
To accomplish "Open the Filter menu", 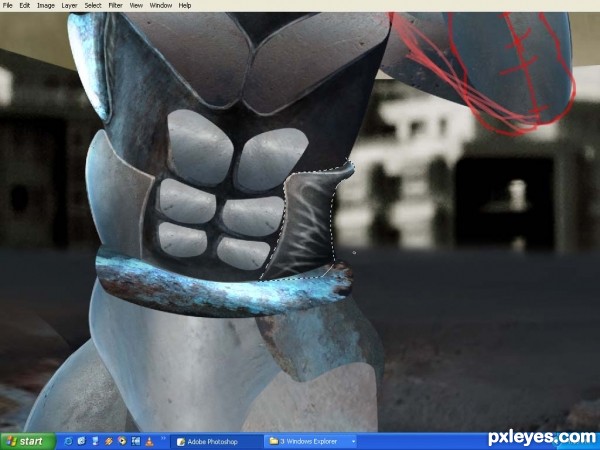I will pyautogui.click(x=115, y=5).
